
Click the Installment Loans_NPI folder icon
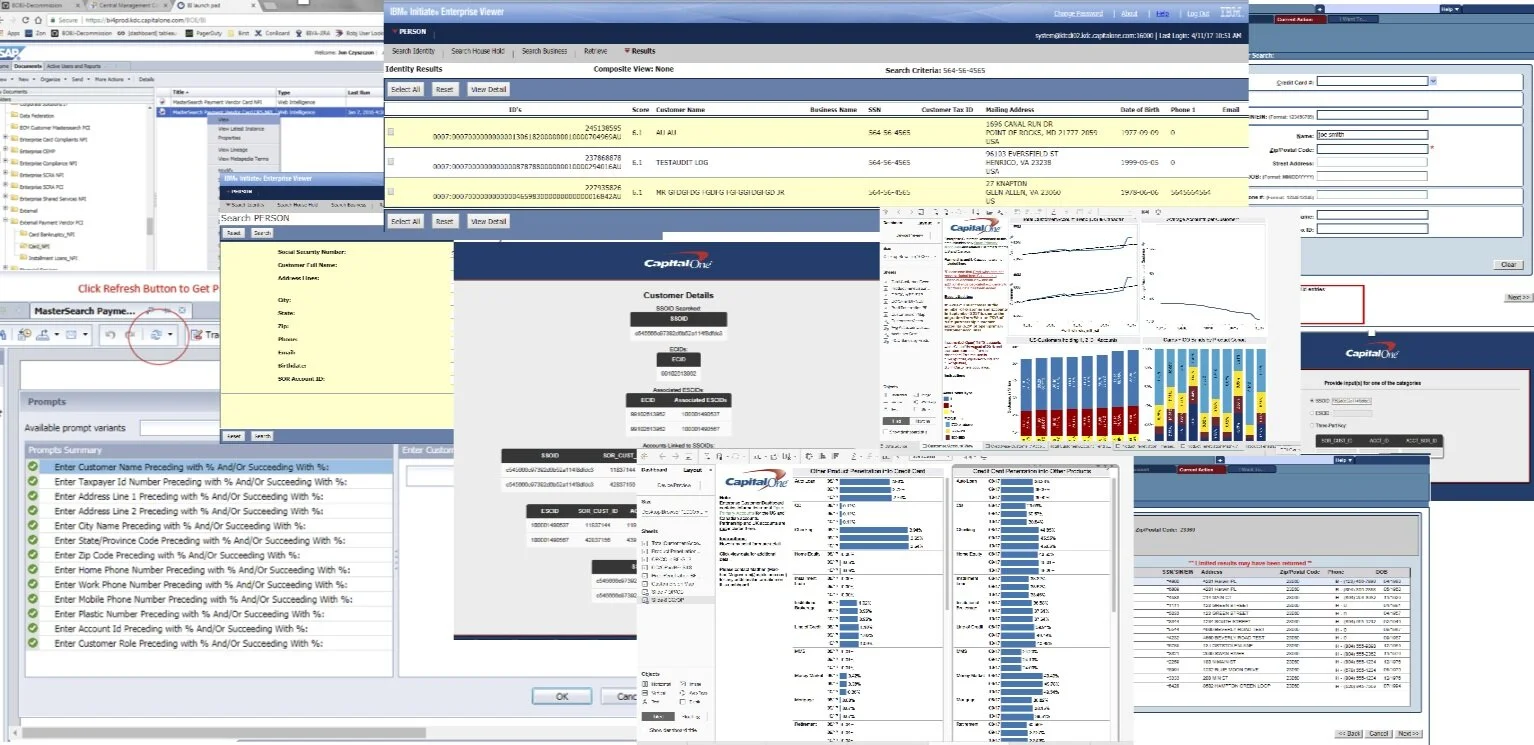coord(22,257)
